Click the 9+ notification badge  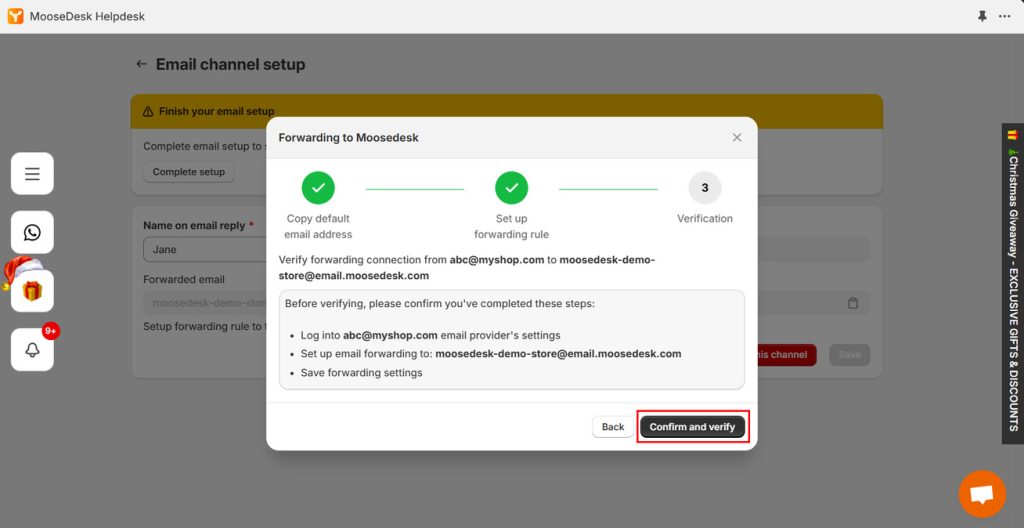coord(51,331)
